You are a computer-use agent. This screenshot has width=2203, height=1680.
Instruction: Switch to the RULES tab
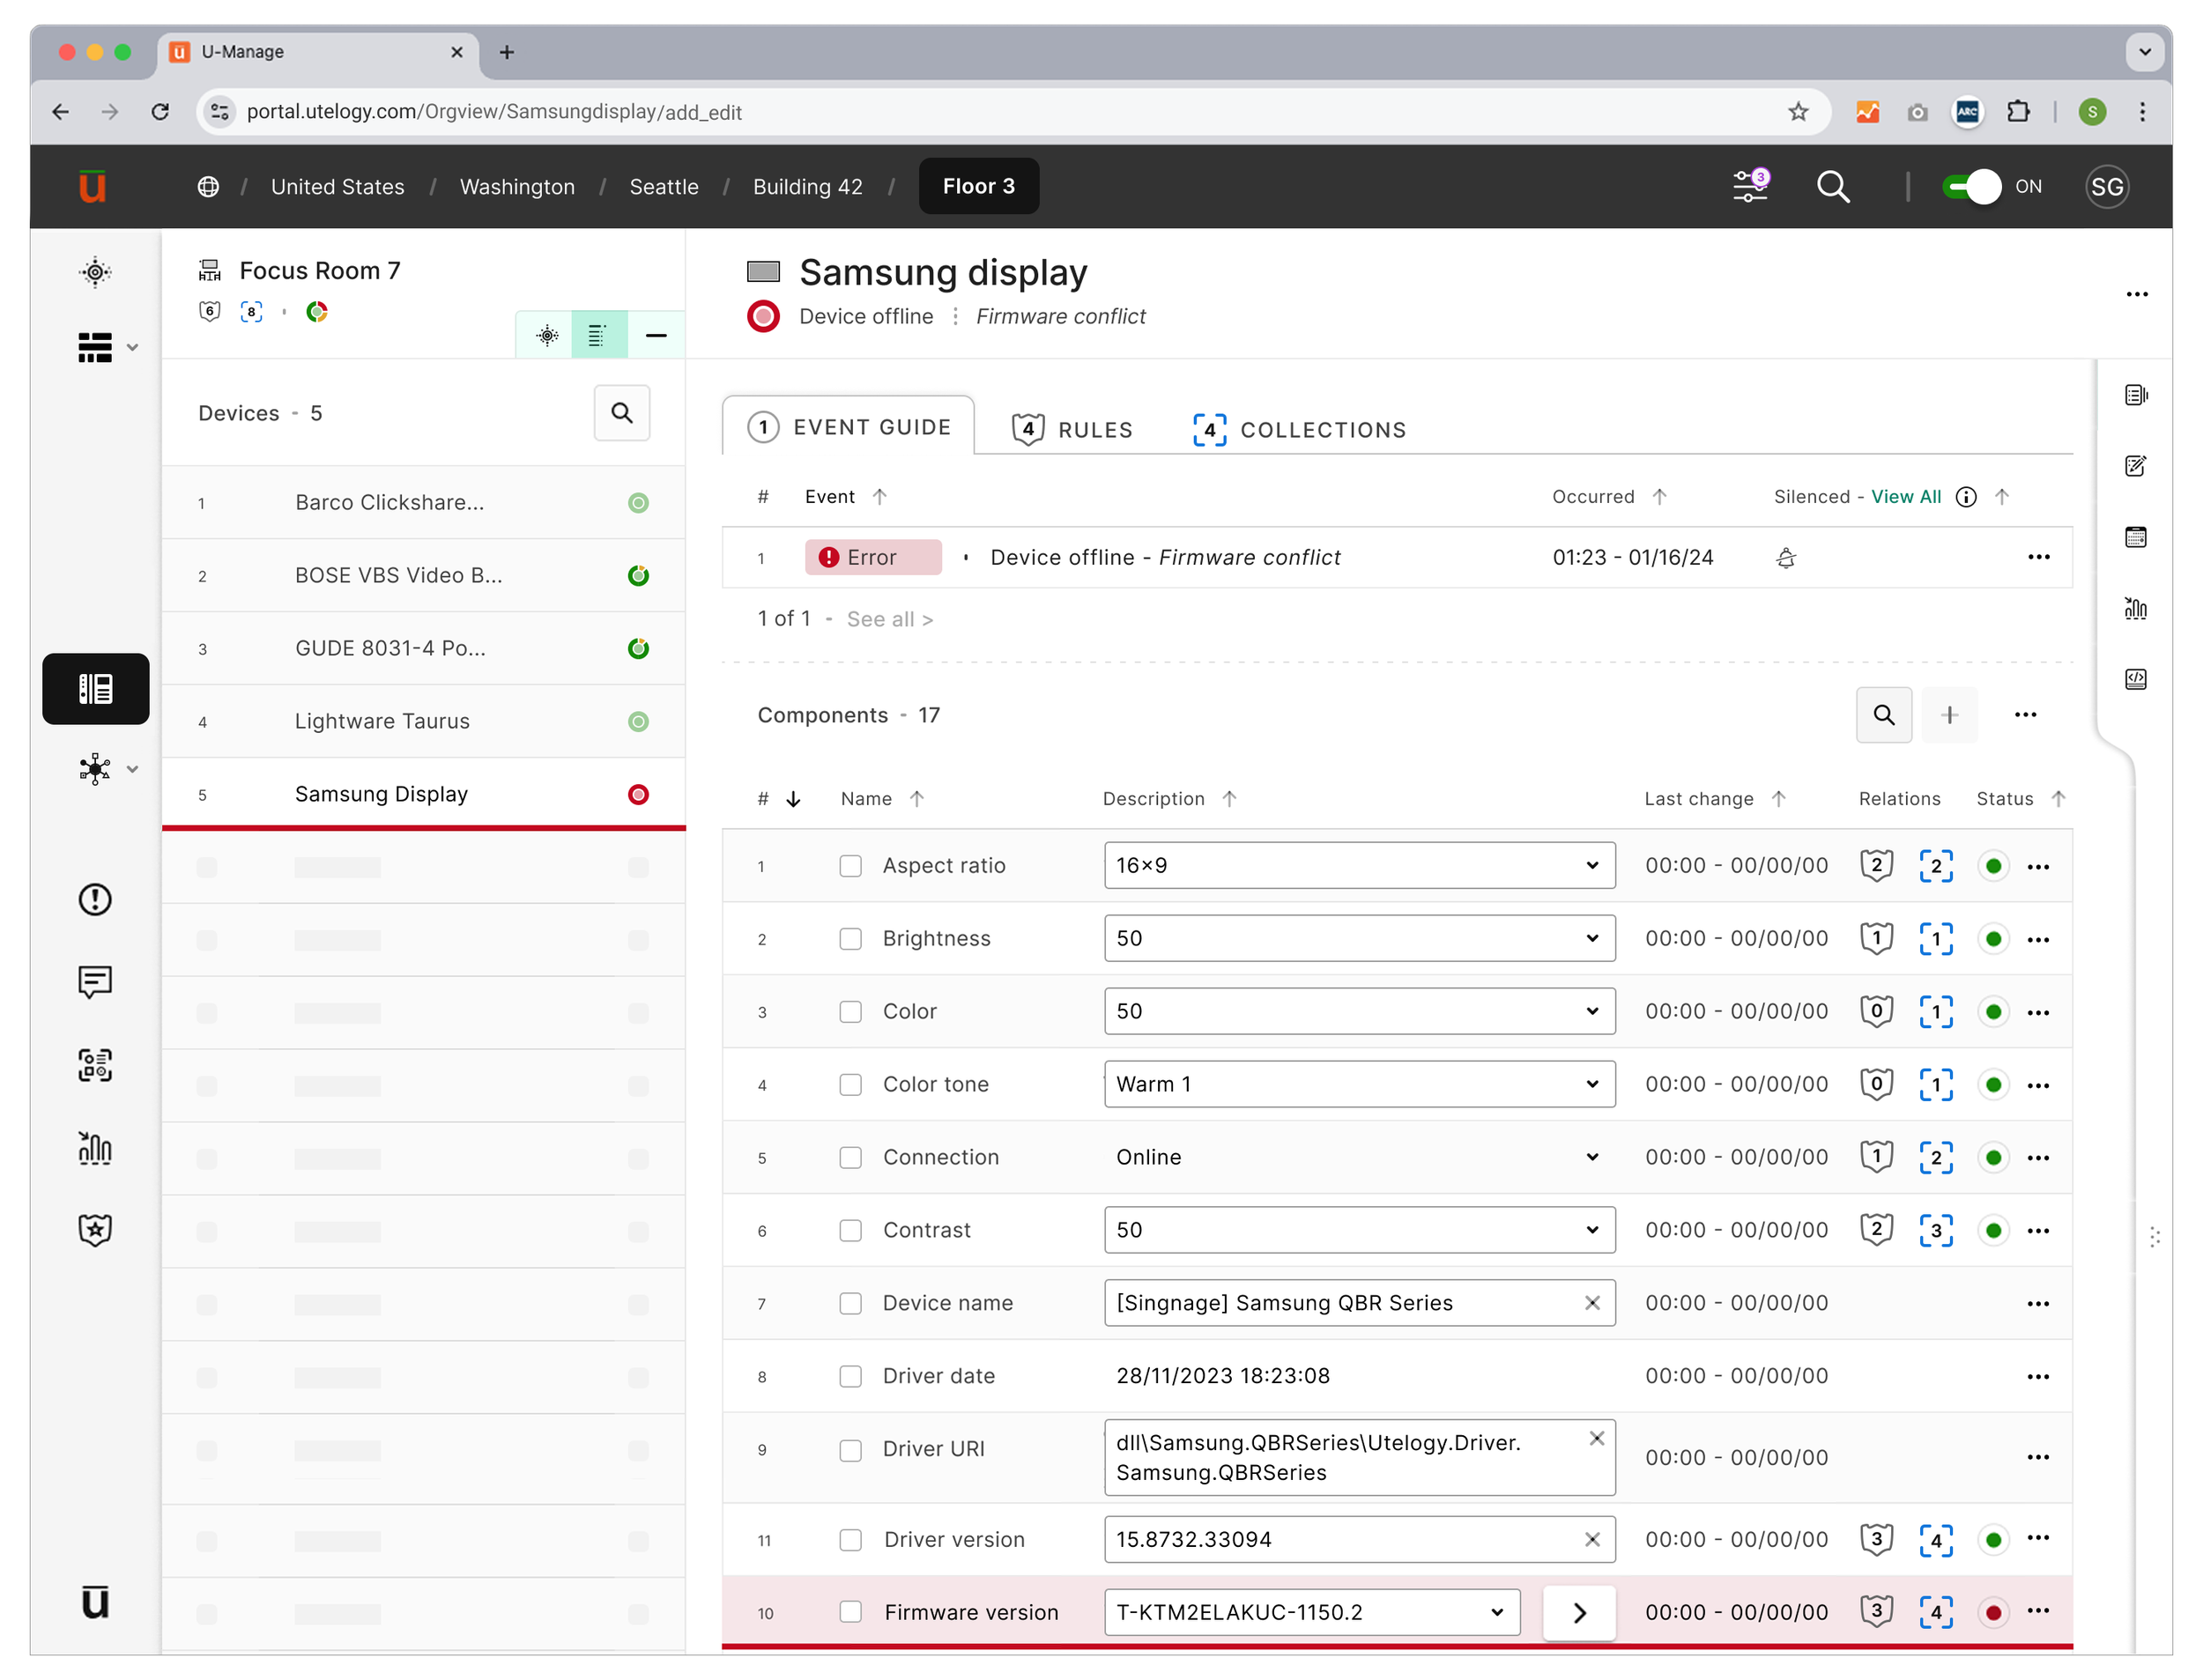[1072, 430]
